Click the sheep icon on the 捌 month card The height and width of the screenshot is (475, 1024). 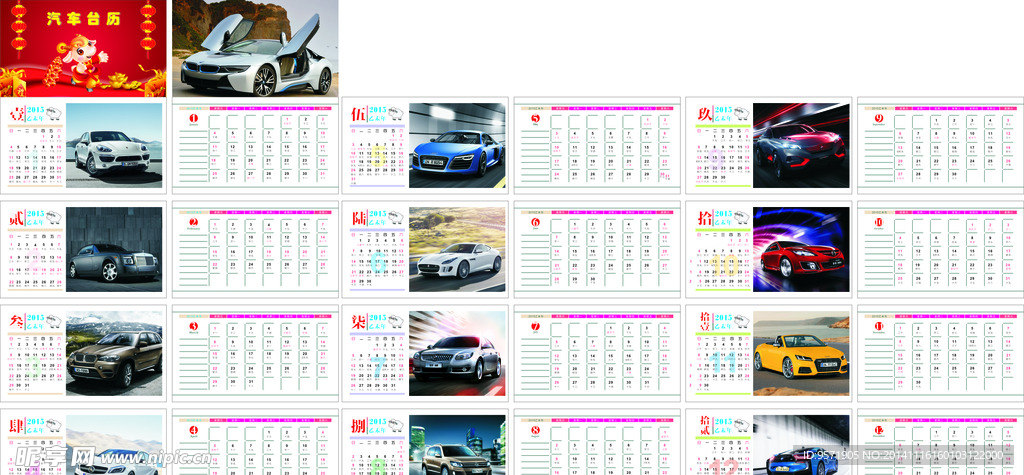click(x=397, y=425)
